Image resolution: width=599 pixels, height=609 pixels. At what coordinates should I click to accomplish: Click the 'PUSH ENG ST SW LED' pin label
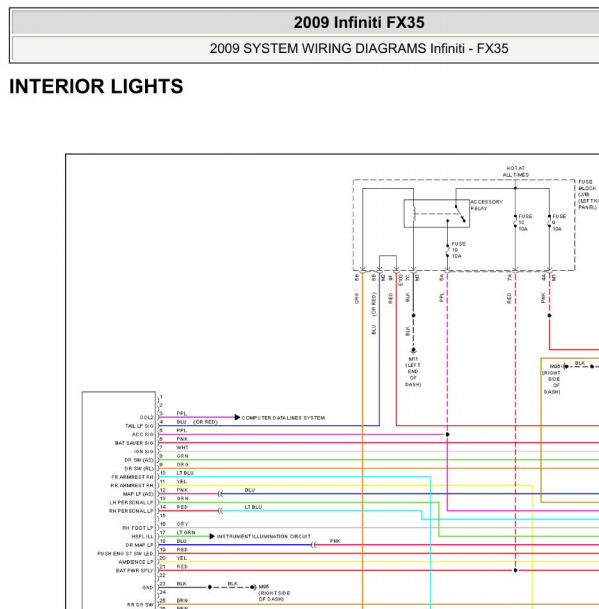(x=125, y=553)
